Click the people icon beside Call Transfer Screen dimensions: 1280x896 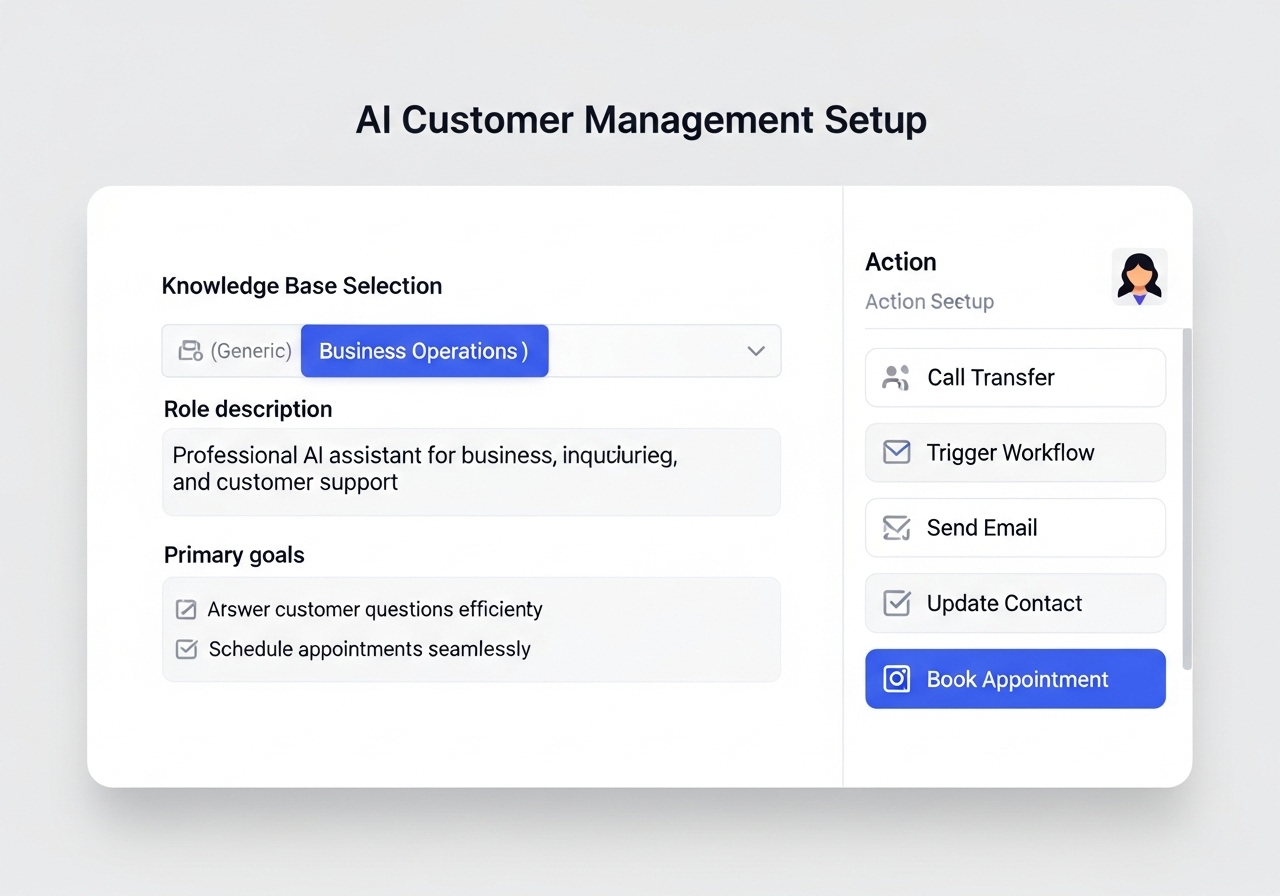896,377
